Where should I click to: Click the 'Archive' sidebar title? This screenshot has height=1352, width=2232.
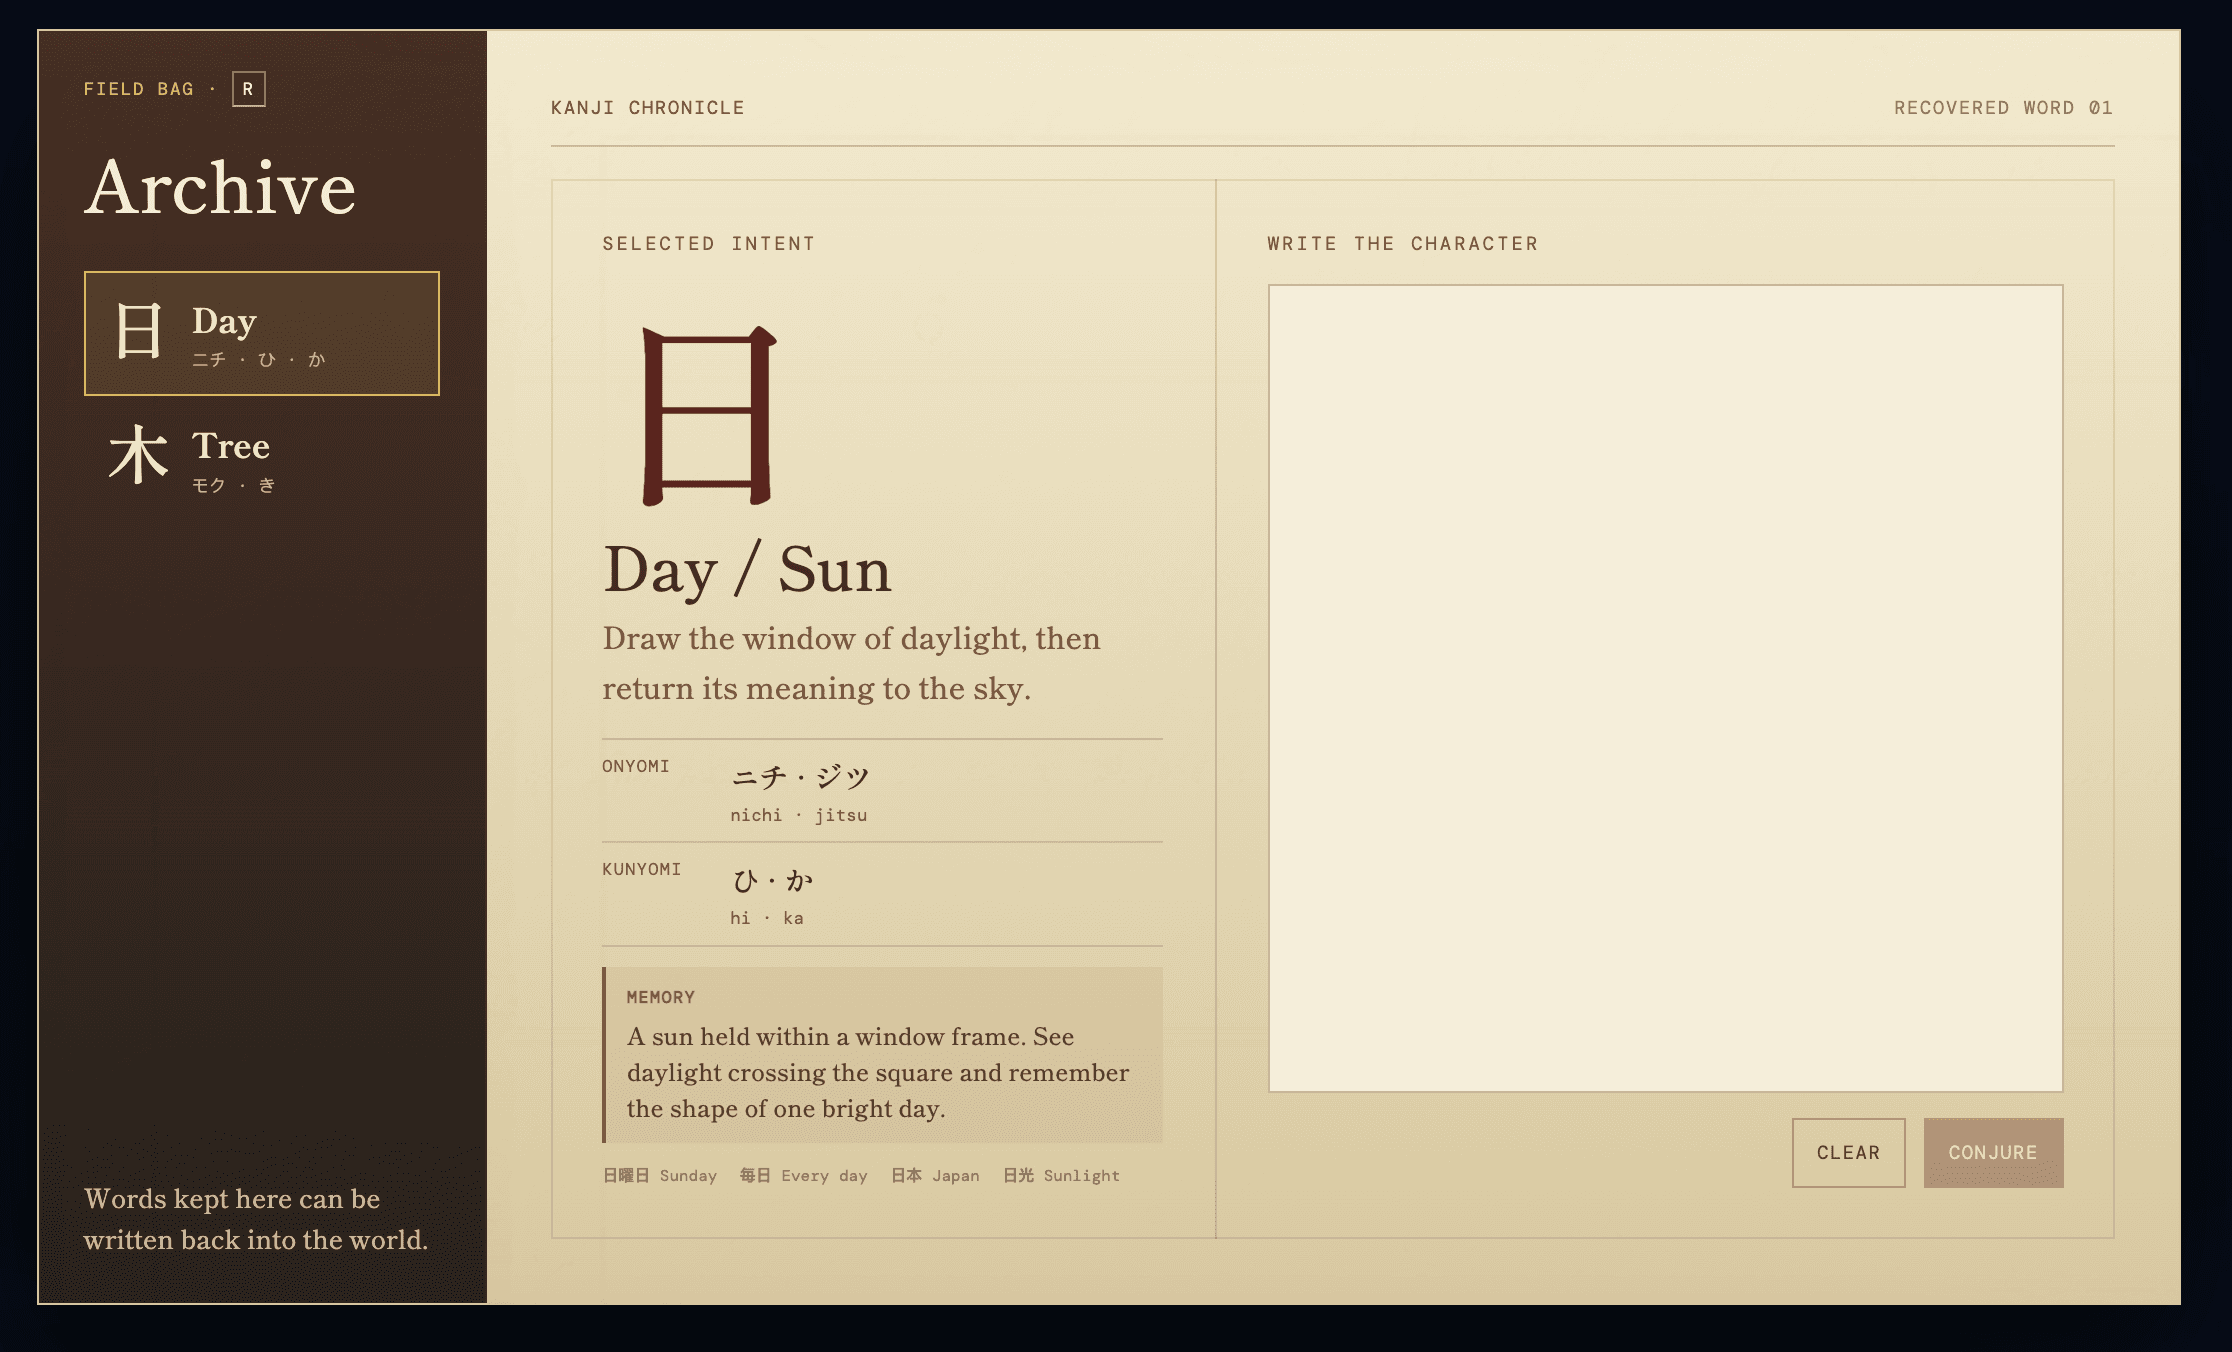220,188
